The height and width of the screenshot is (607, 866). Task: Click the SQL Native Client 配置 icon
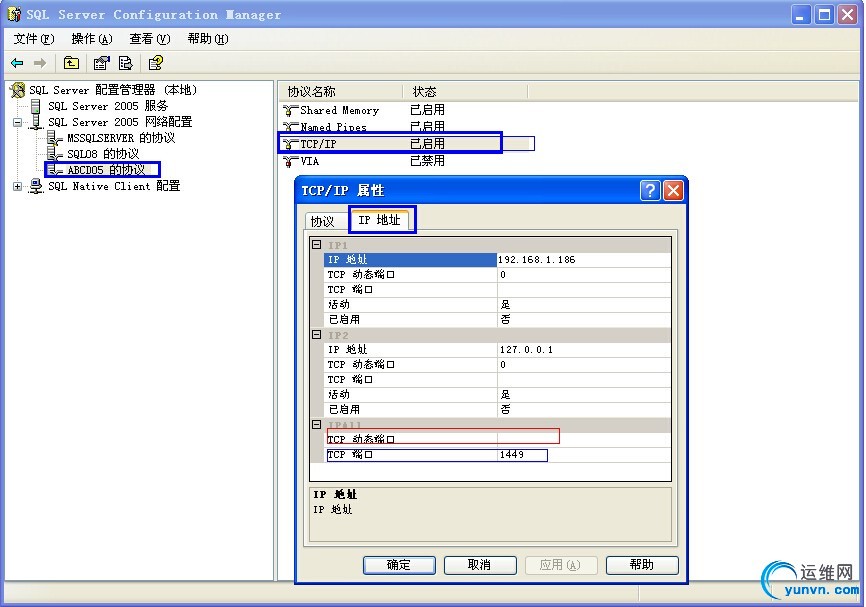36,186
